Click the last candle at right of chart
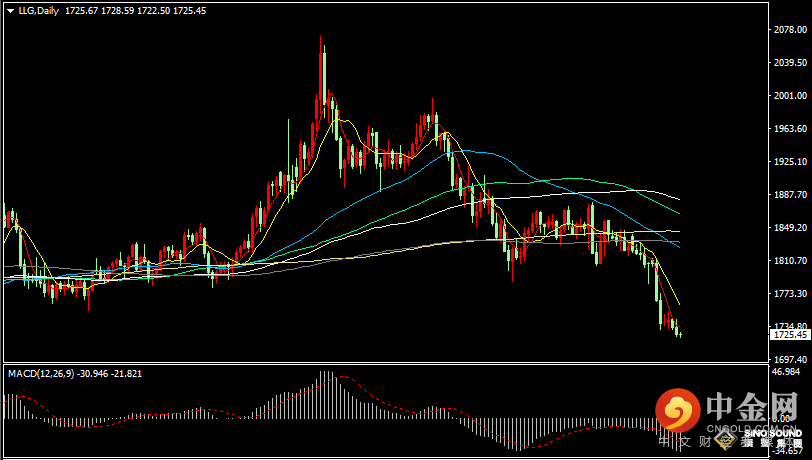 click(680, 333)
